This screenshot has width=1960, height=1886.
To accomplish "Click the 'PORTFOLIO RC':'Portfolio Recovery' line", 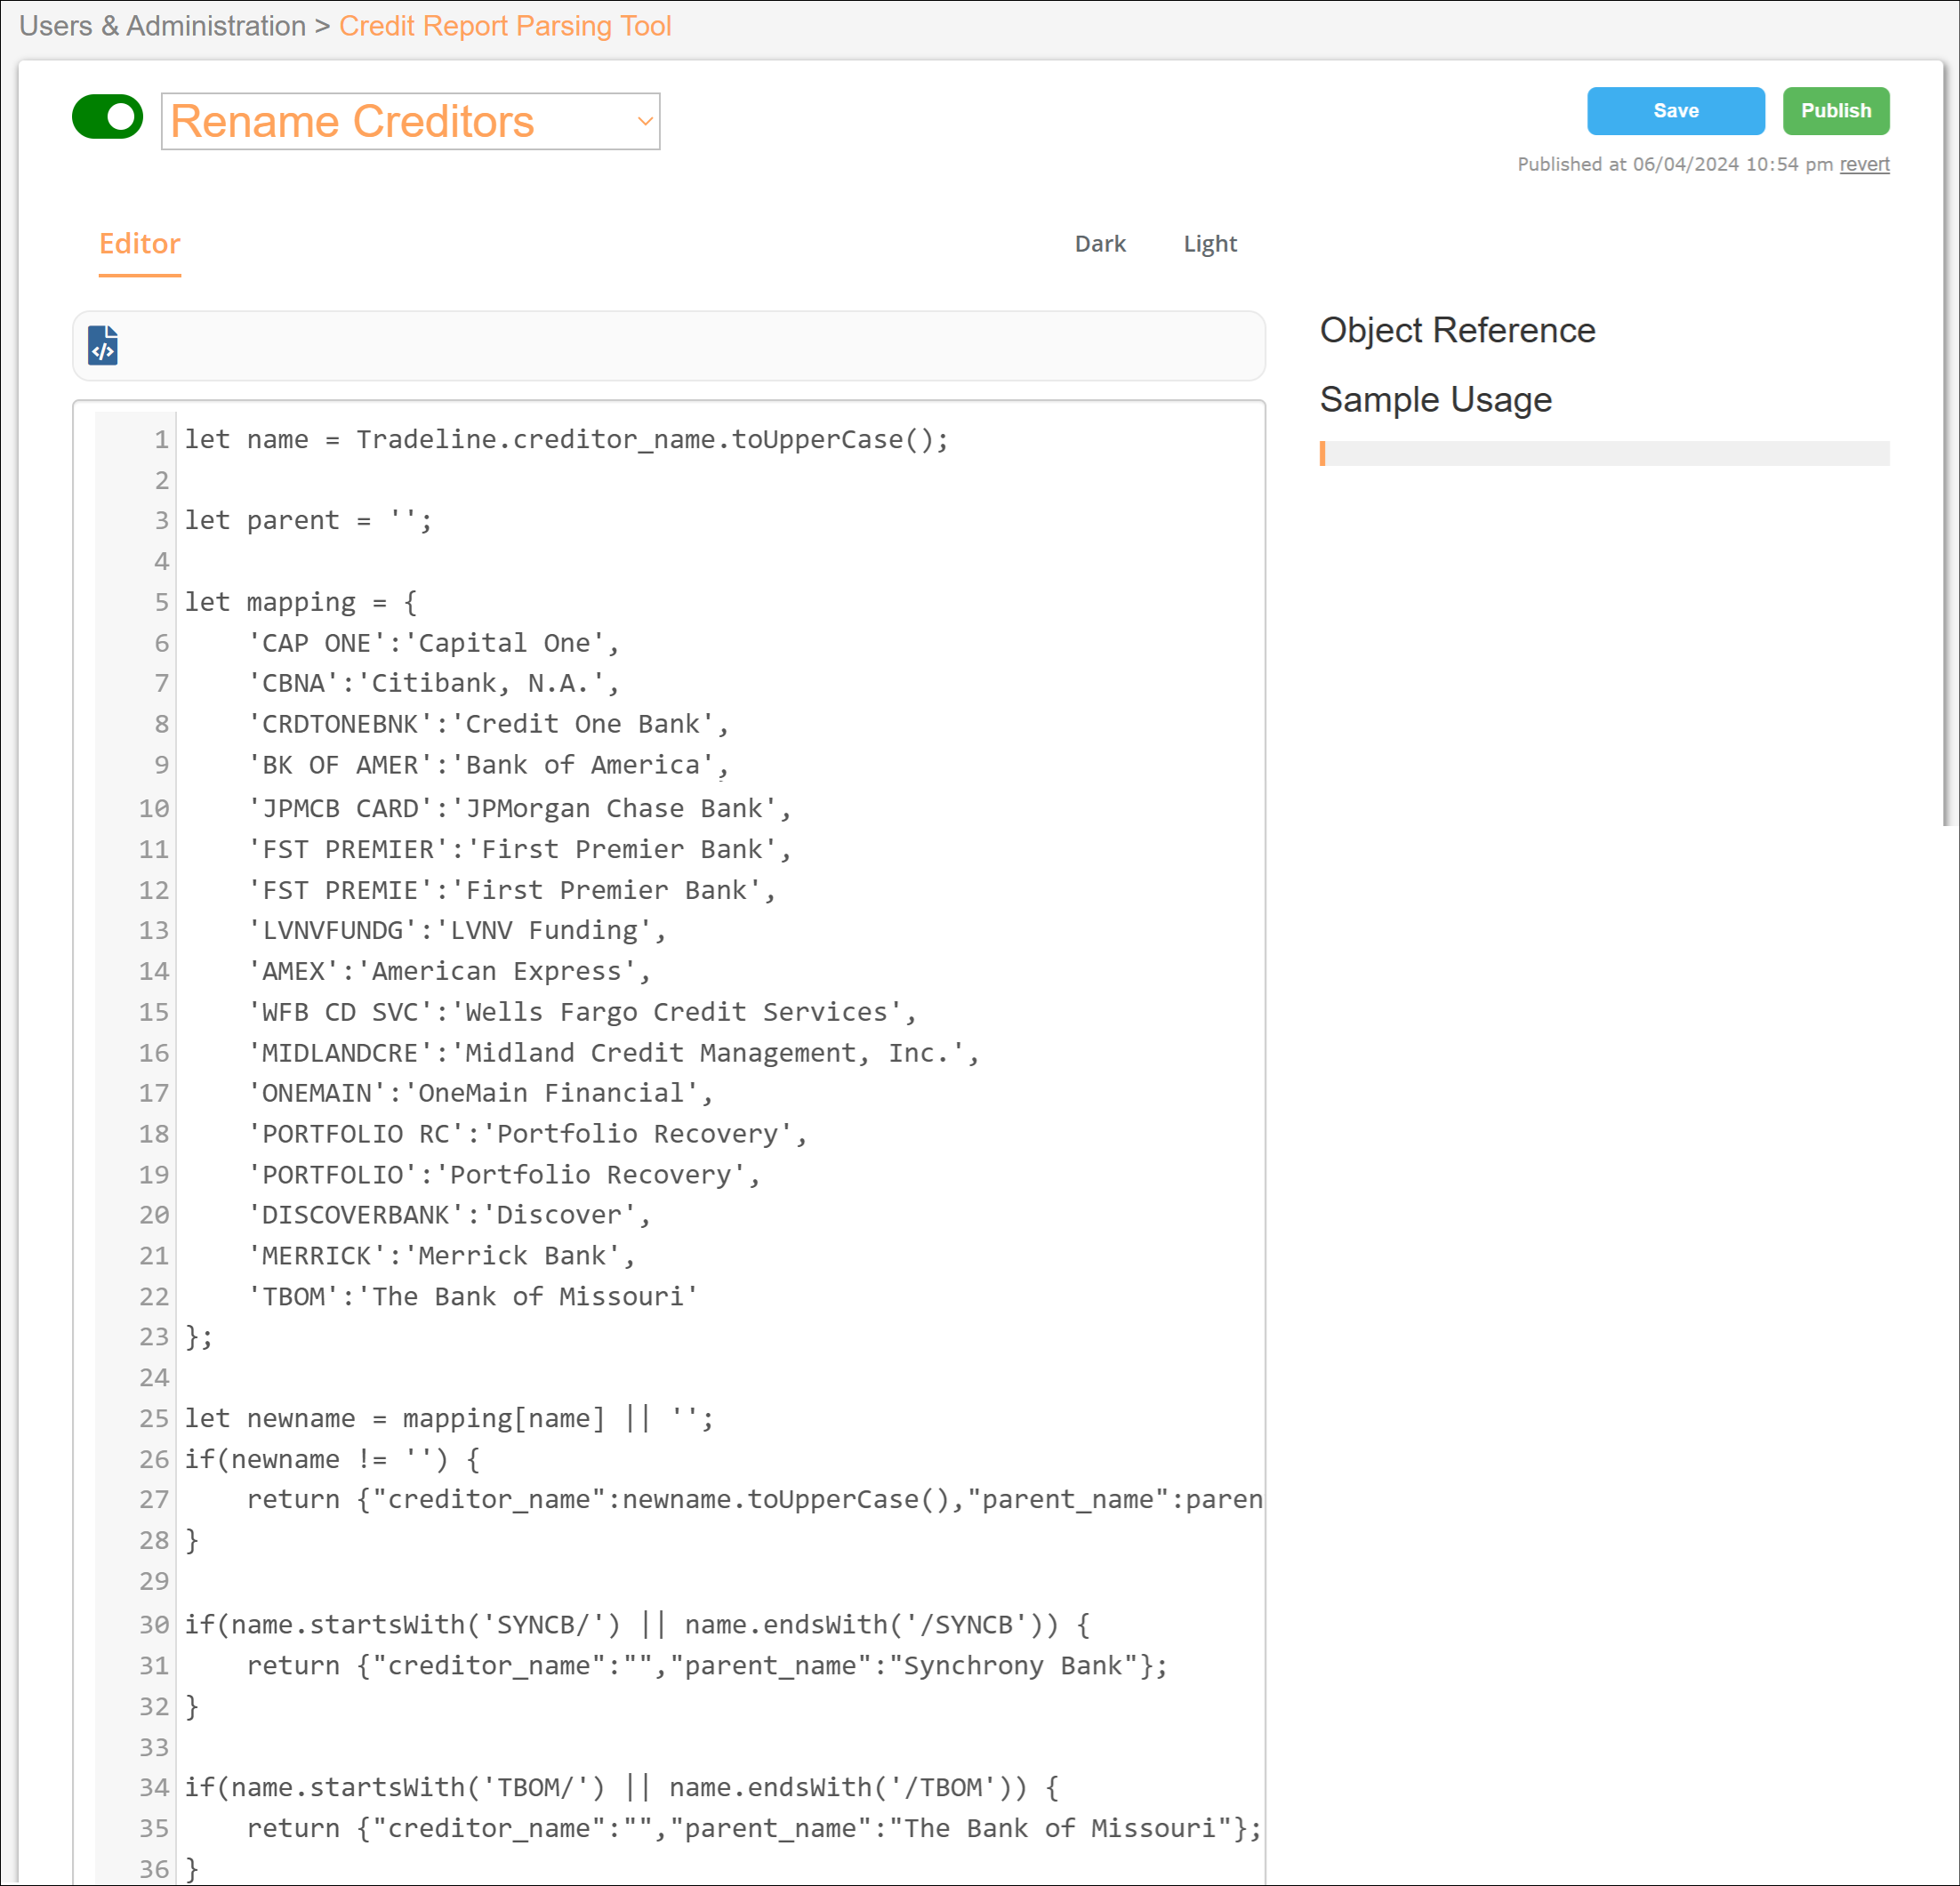I will coord(527,1135).
